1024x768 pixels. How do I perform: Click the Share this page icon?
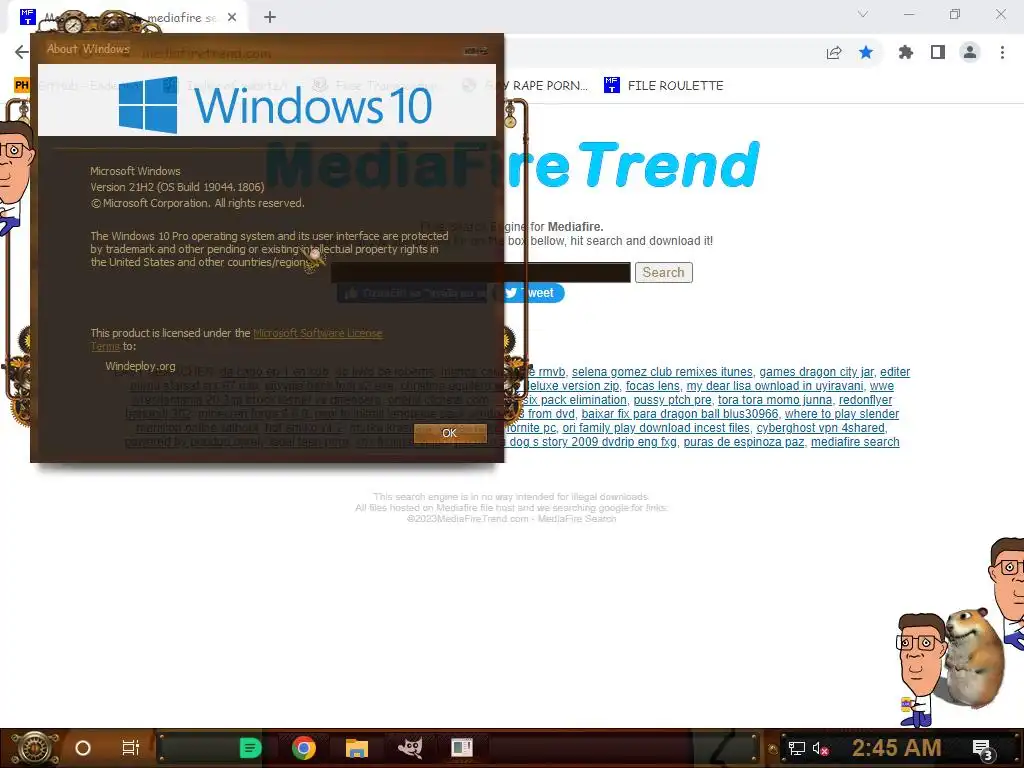pyautogui.click(x=834, y=52)
